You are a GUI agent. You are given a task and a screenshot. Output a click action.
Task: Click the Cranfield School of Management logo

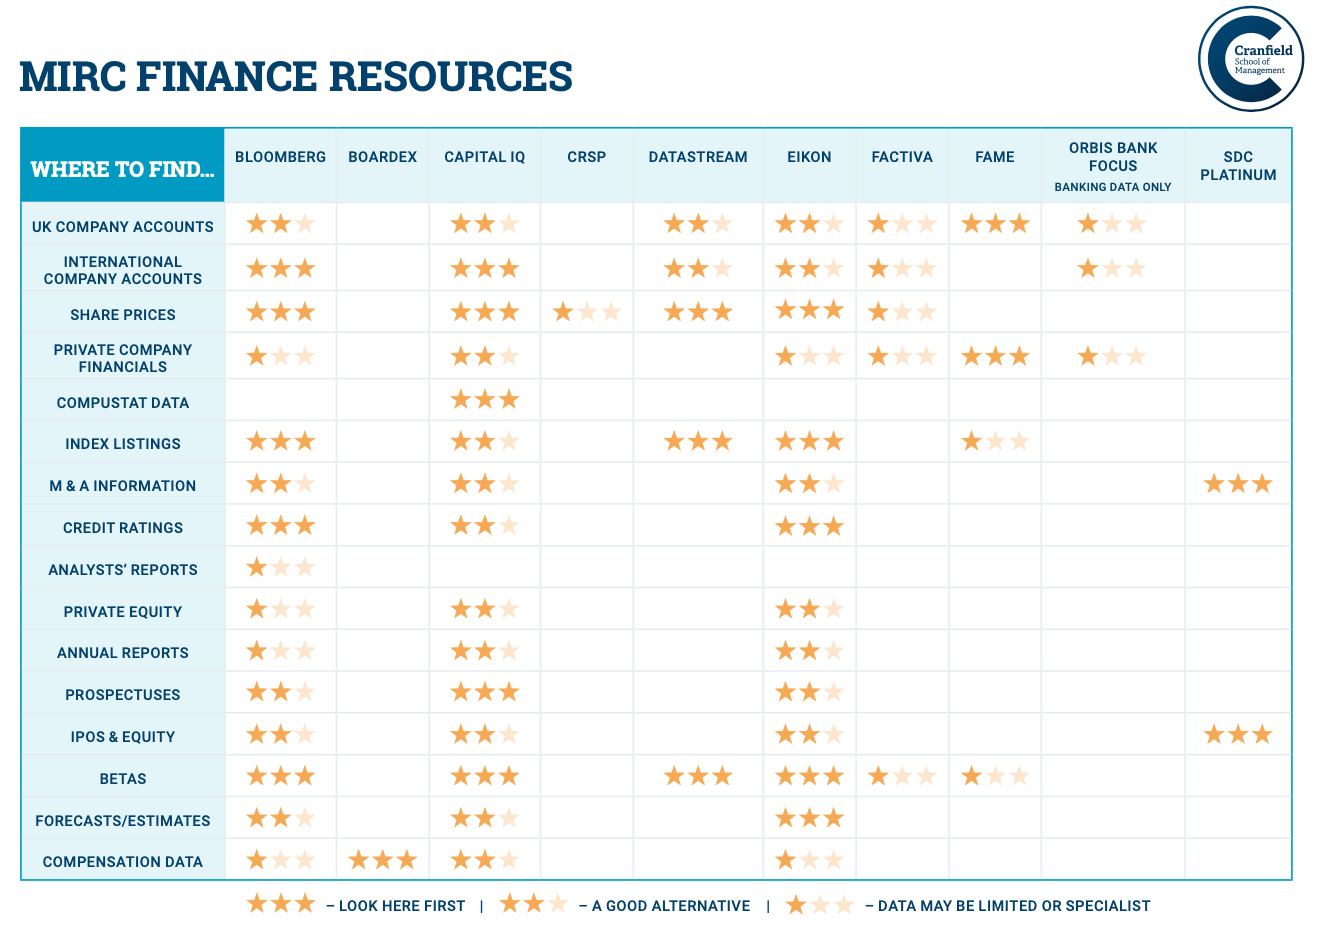[x=1251, y=59]
